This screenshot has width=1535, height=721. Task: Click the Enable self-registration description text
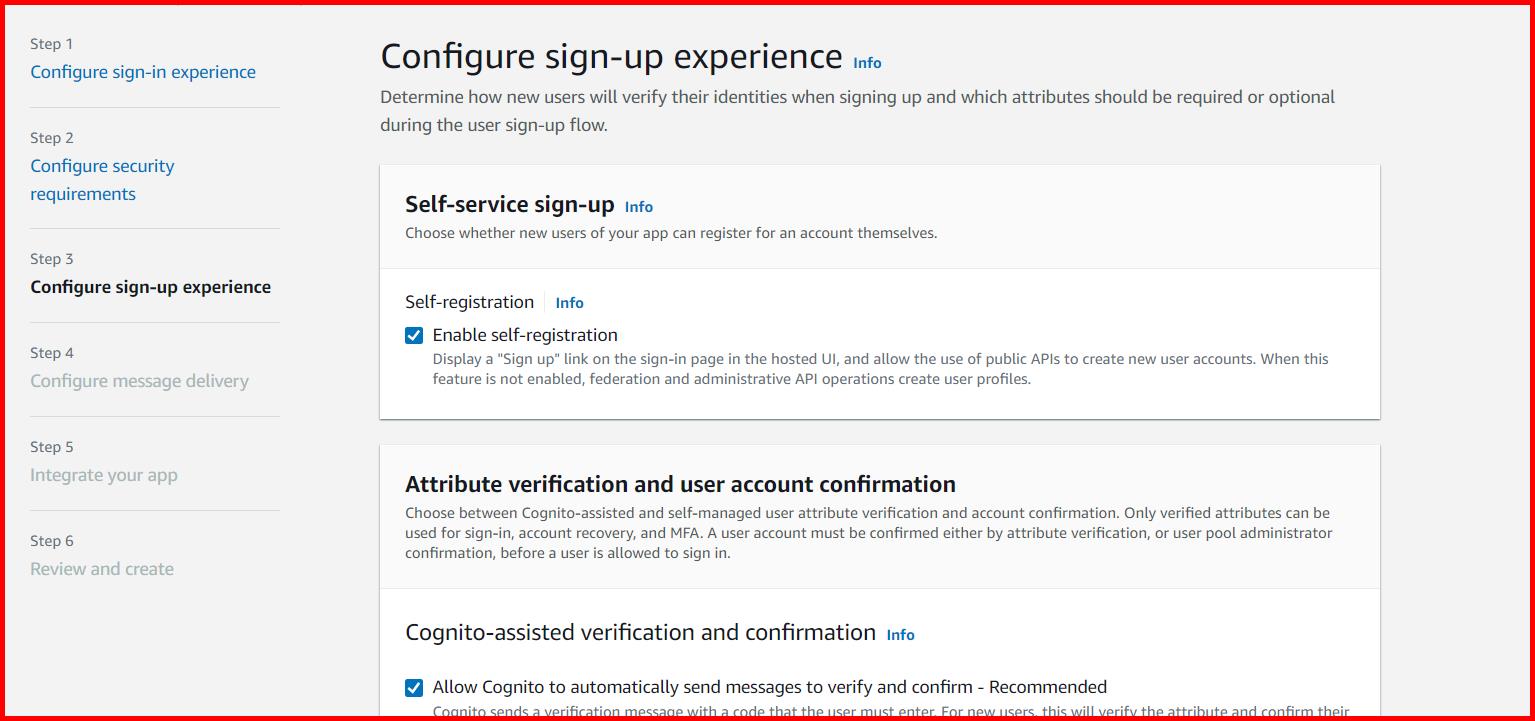tap(880, 368)
